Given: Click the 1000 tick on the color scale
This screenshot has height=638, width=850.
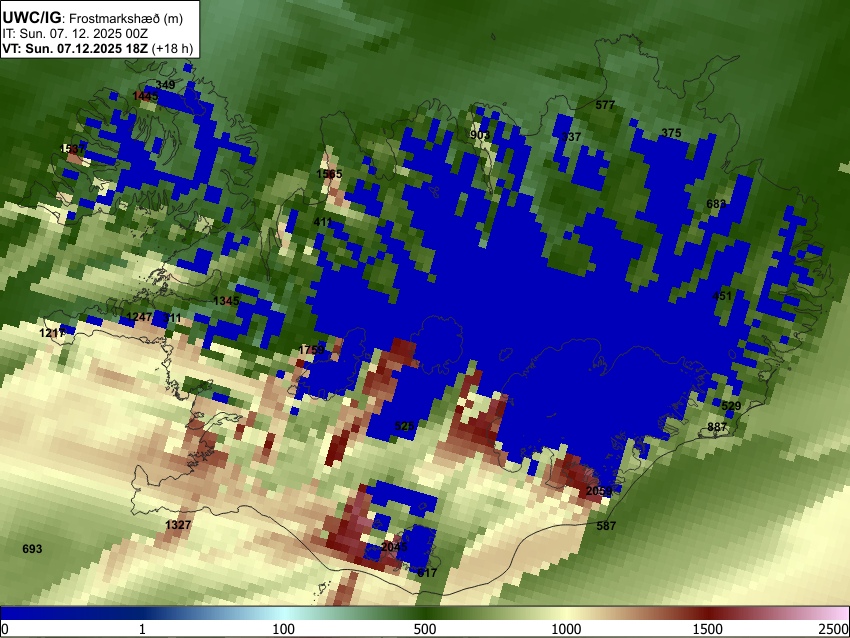Looking at the screenshot, I should click(x=566, y=629).
